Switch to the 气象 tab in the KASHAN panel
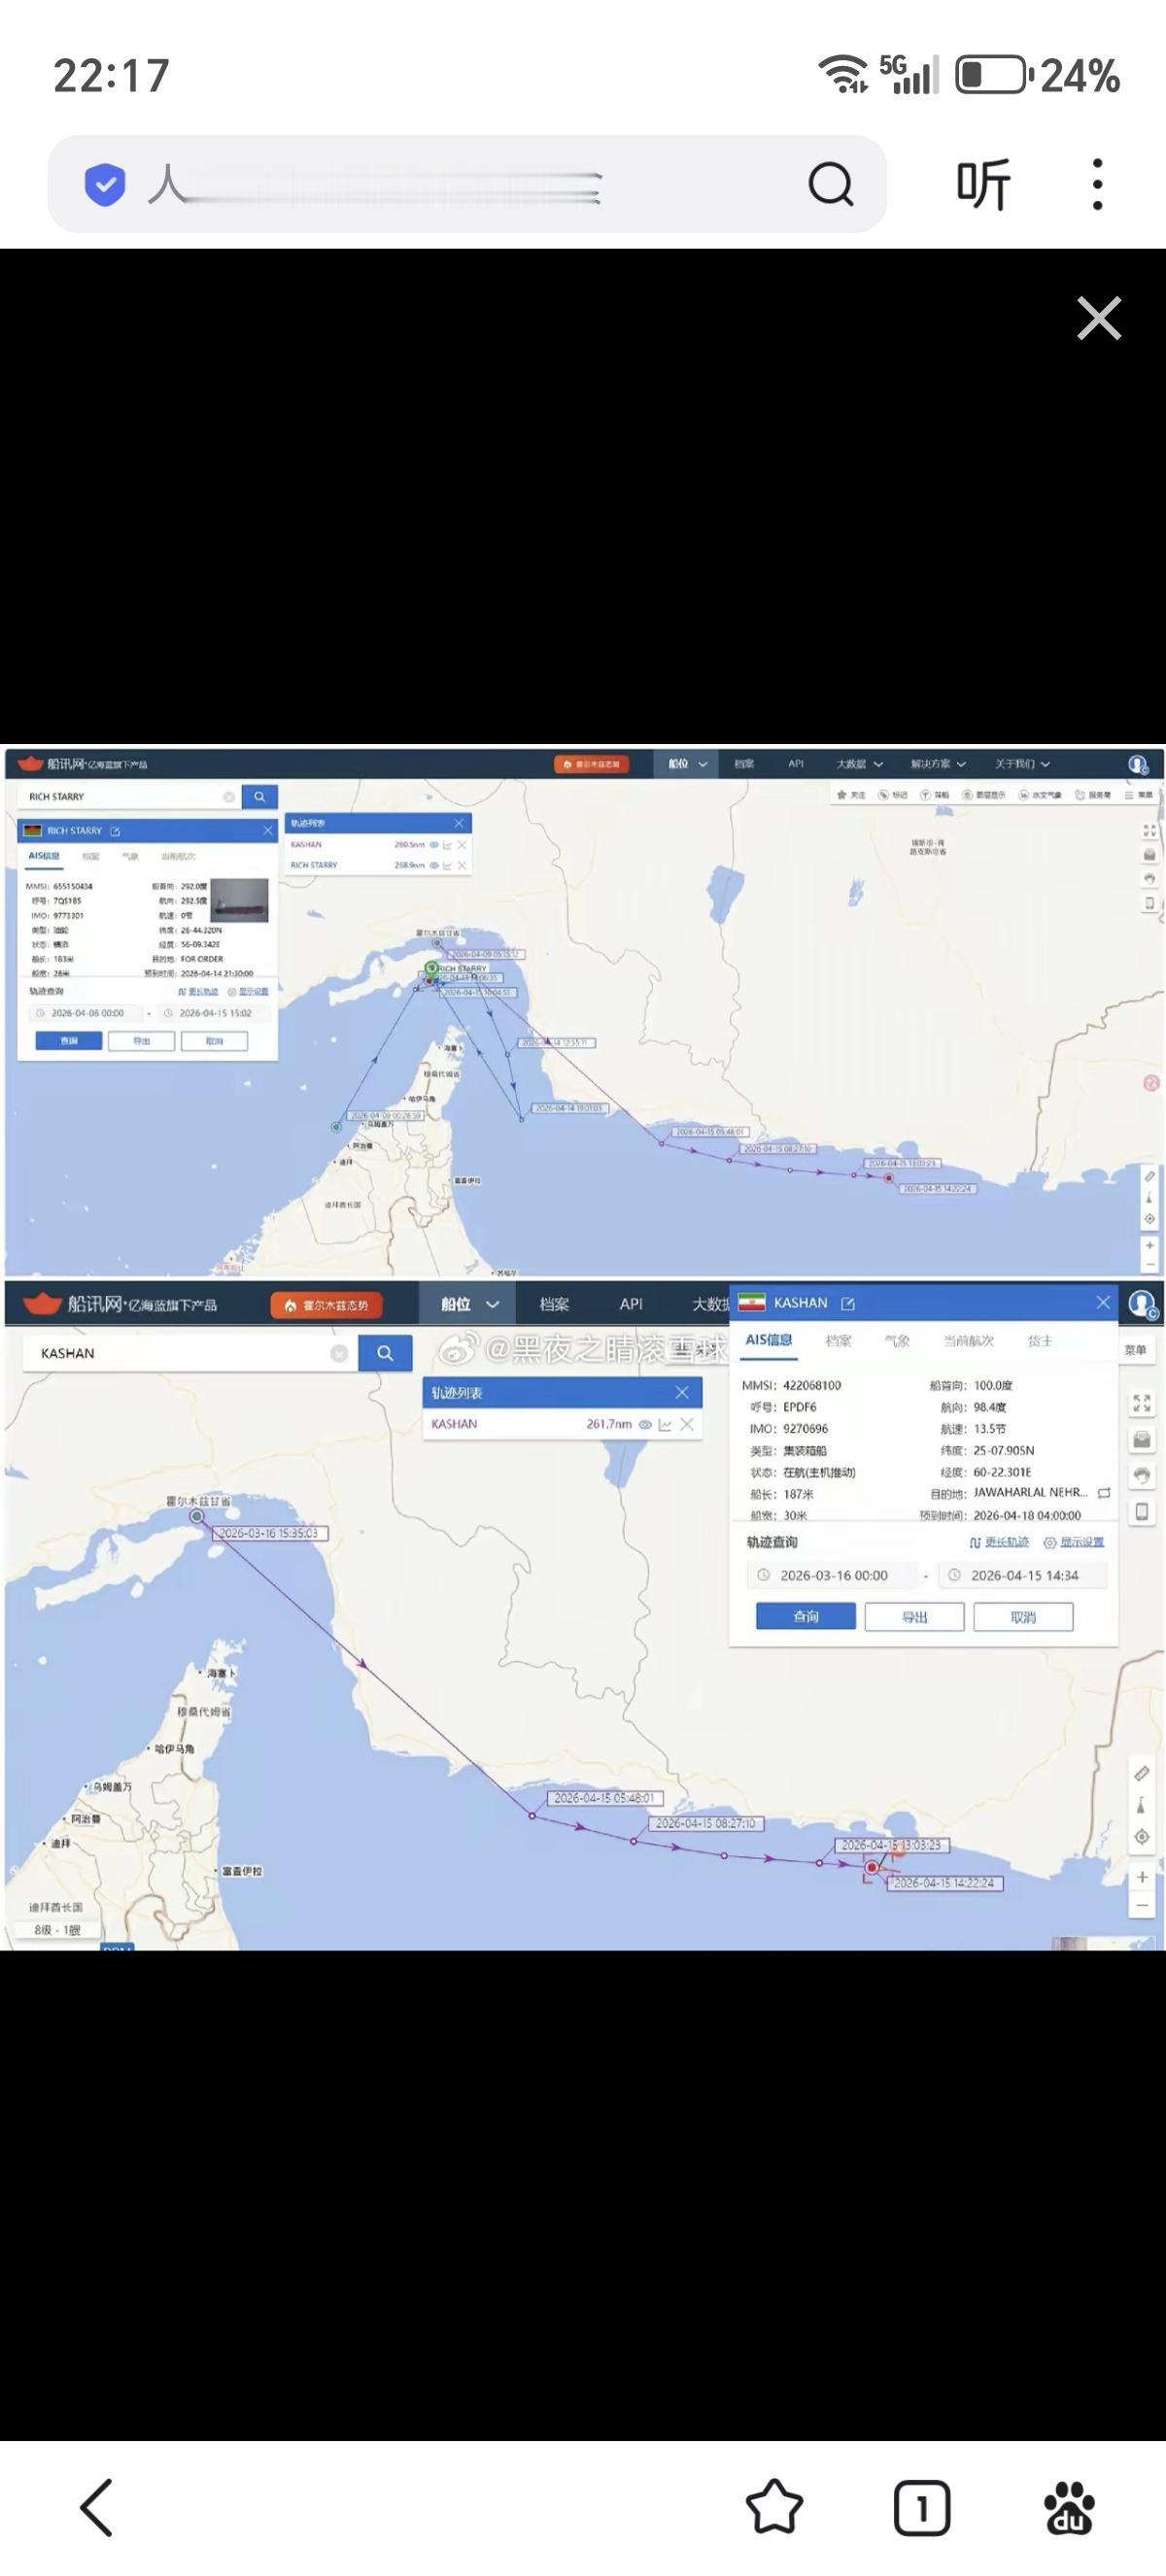The image size is (1166, 2576). [x=897, y=1340]
